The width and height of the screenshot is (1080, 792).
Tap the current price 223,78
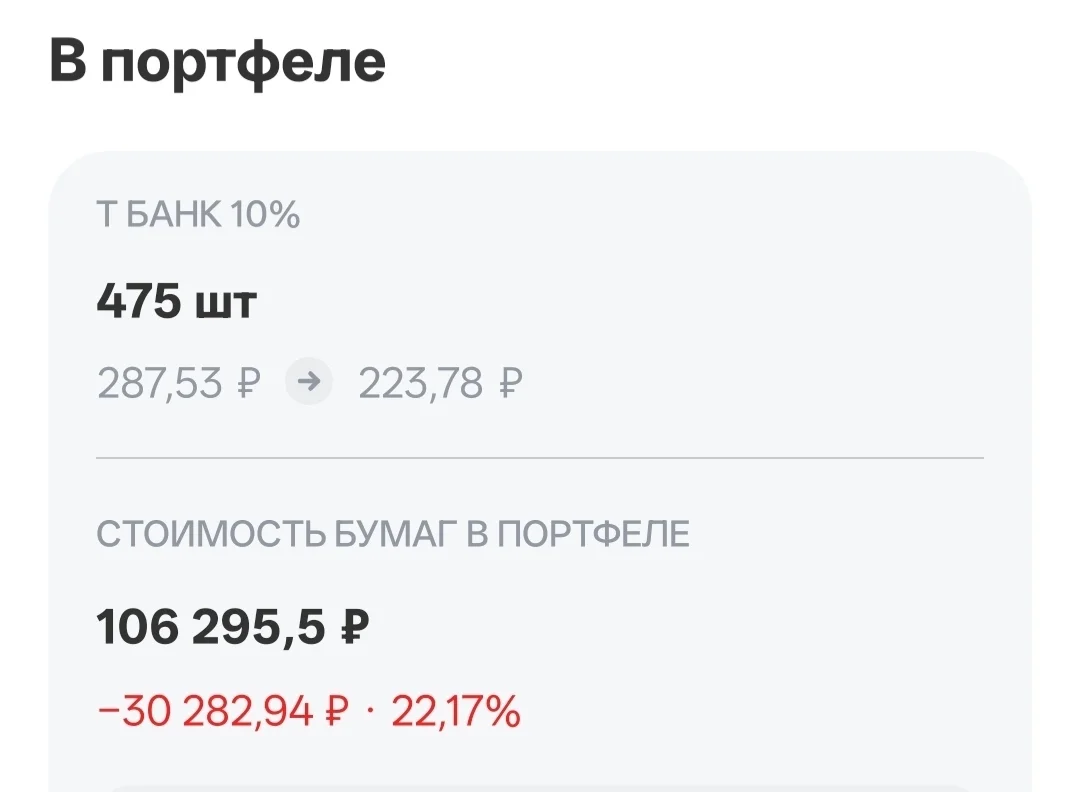point(421,383)
